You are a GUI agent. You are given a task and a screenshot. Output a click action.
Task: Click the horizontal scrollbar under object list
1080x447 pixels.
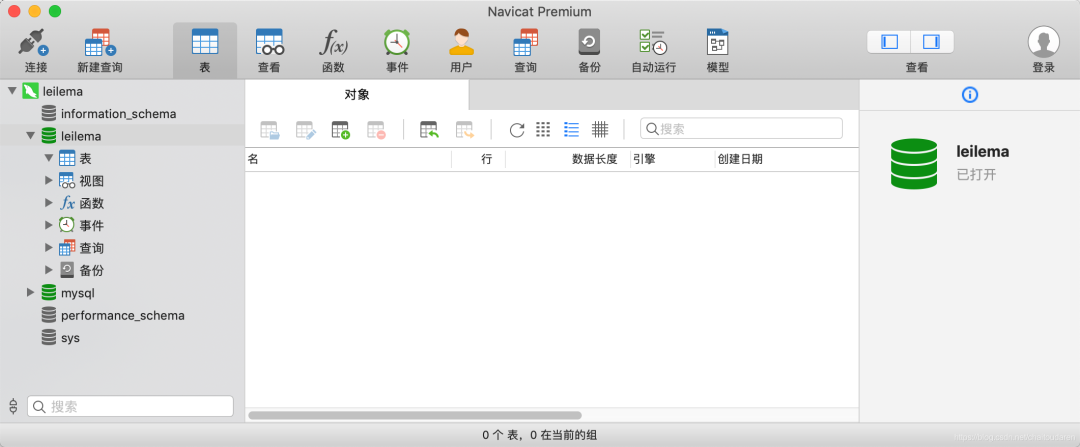(415, 415)
